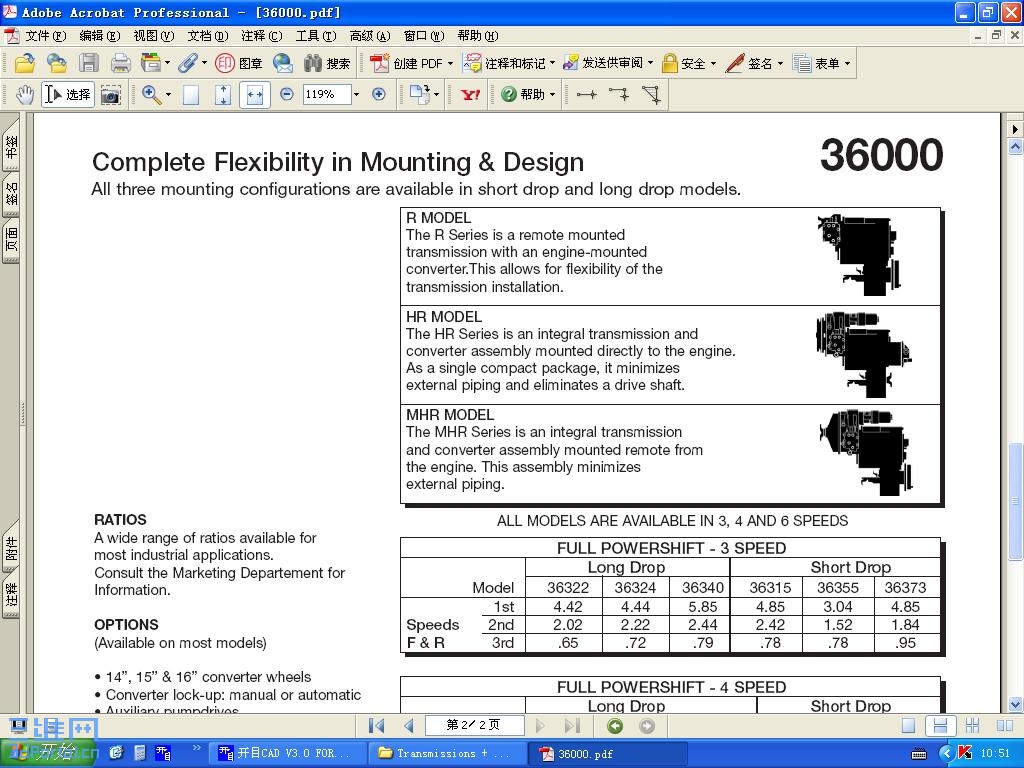Switch to continuous facing layout
This screenshot has height=768, width=1024.
click(x=972, y=726)
